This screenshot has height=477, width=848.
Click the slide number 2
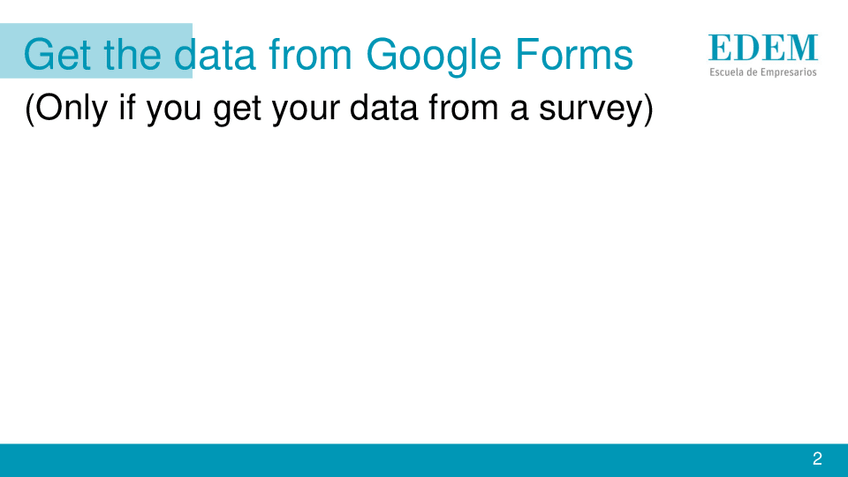point(817,459)
